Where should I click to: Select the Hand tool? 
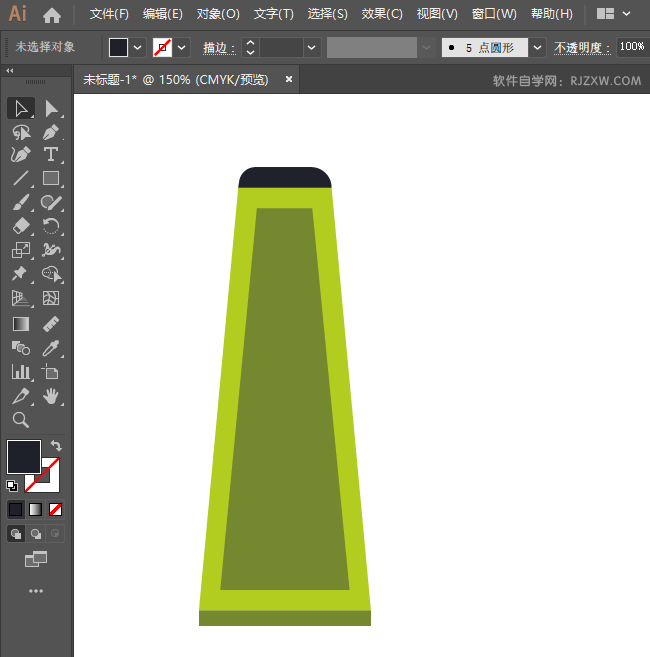click(x=51, y=396)
